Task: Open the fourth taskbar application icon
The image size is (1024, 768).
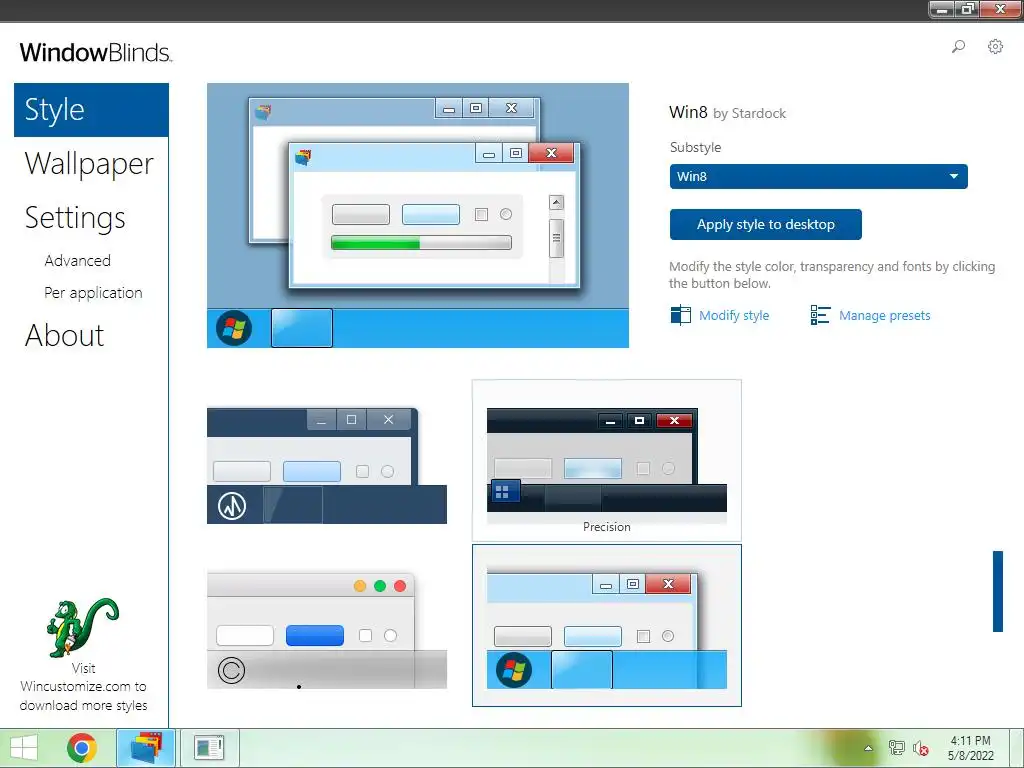Action: point(210,748)
